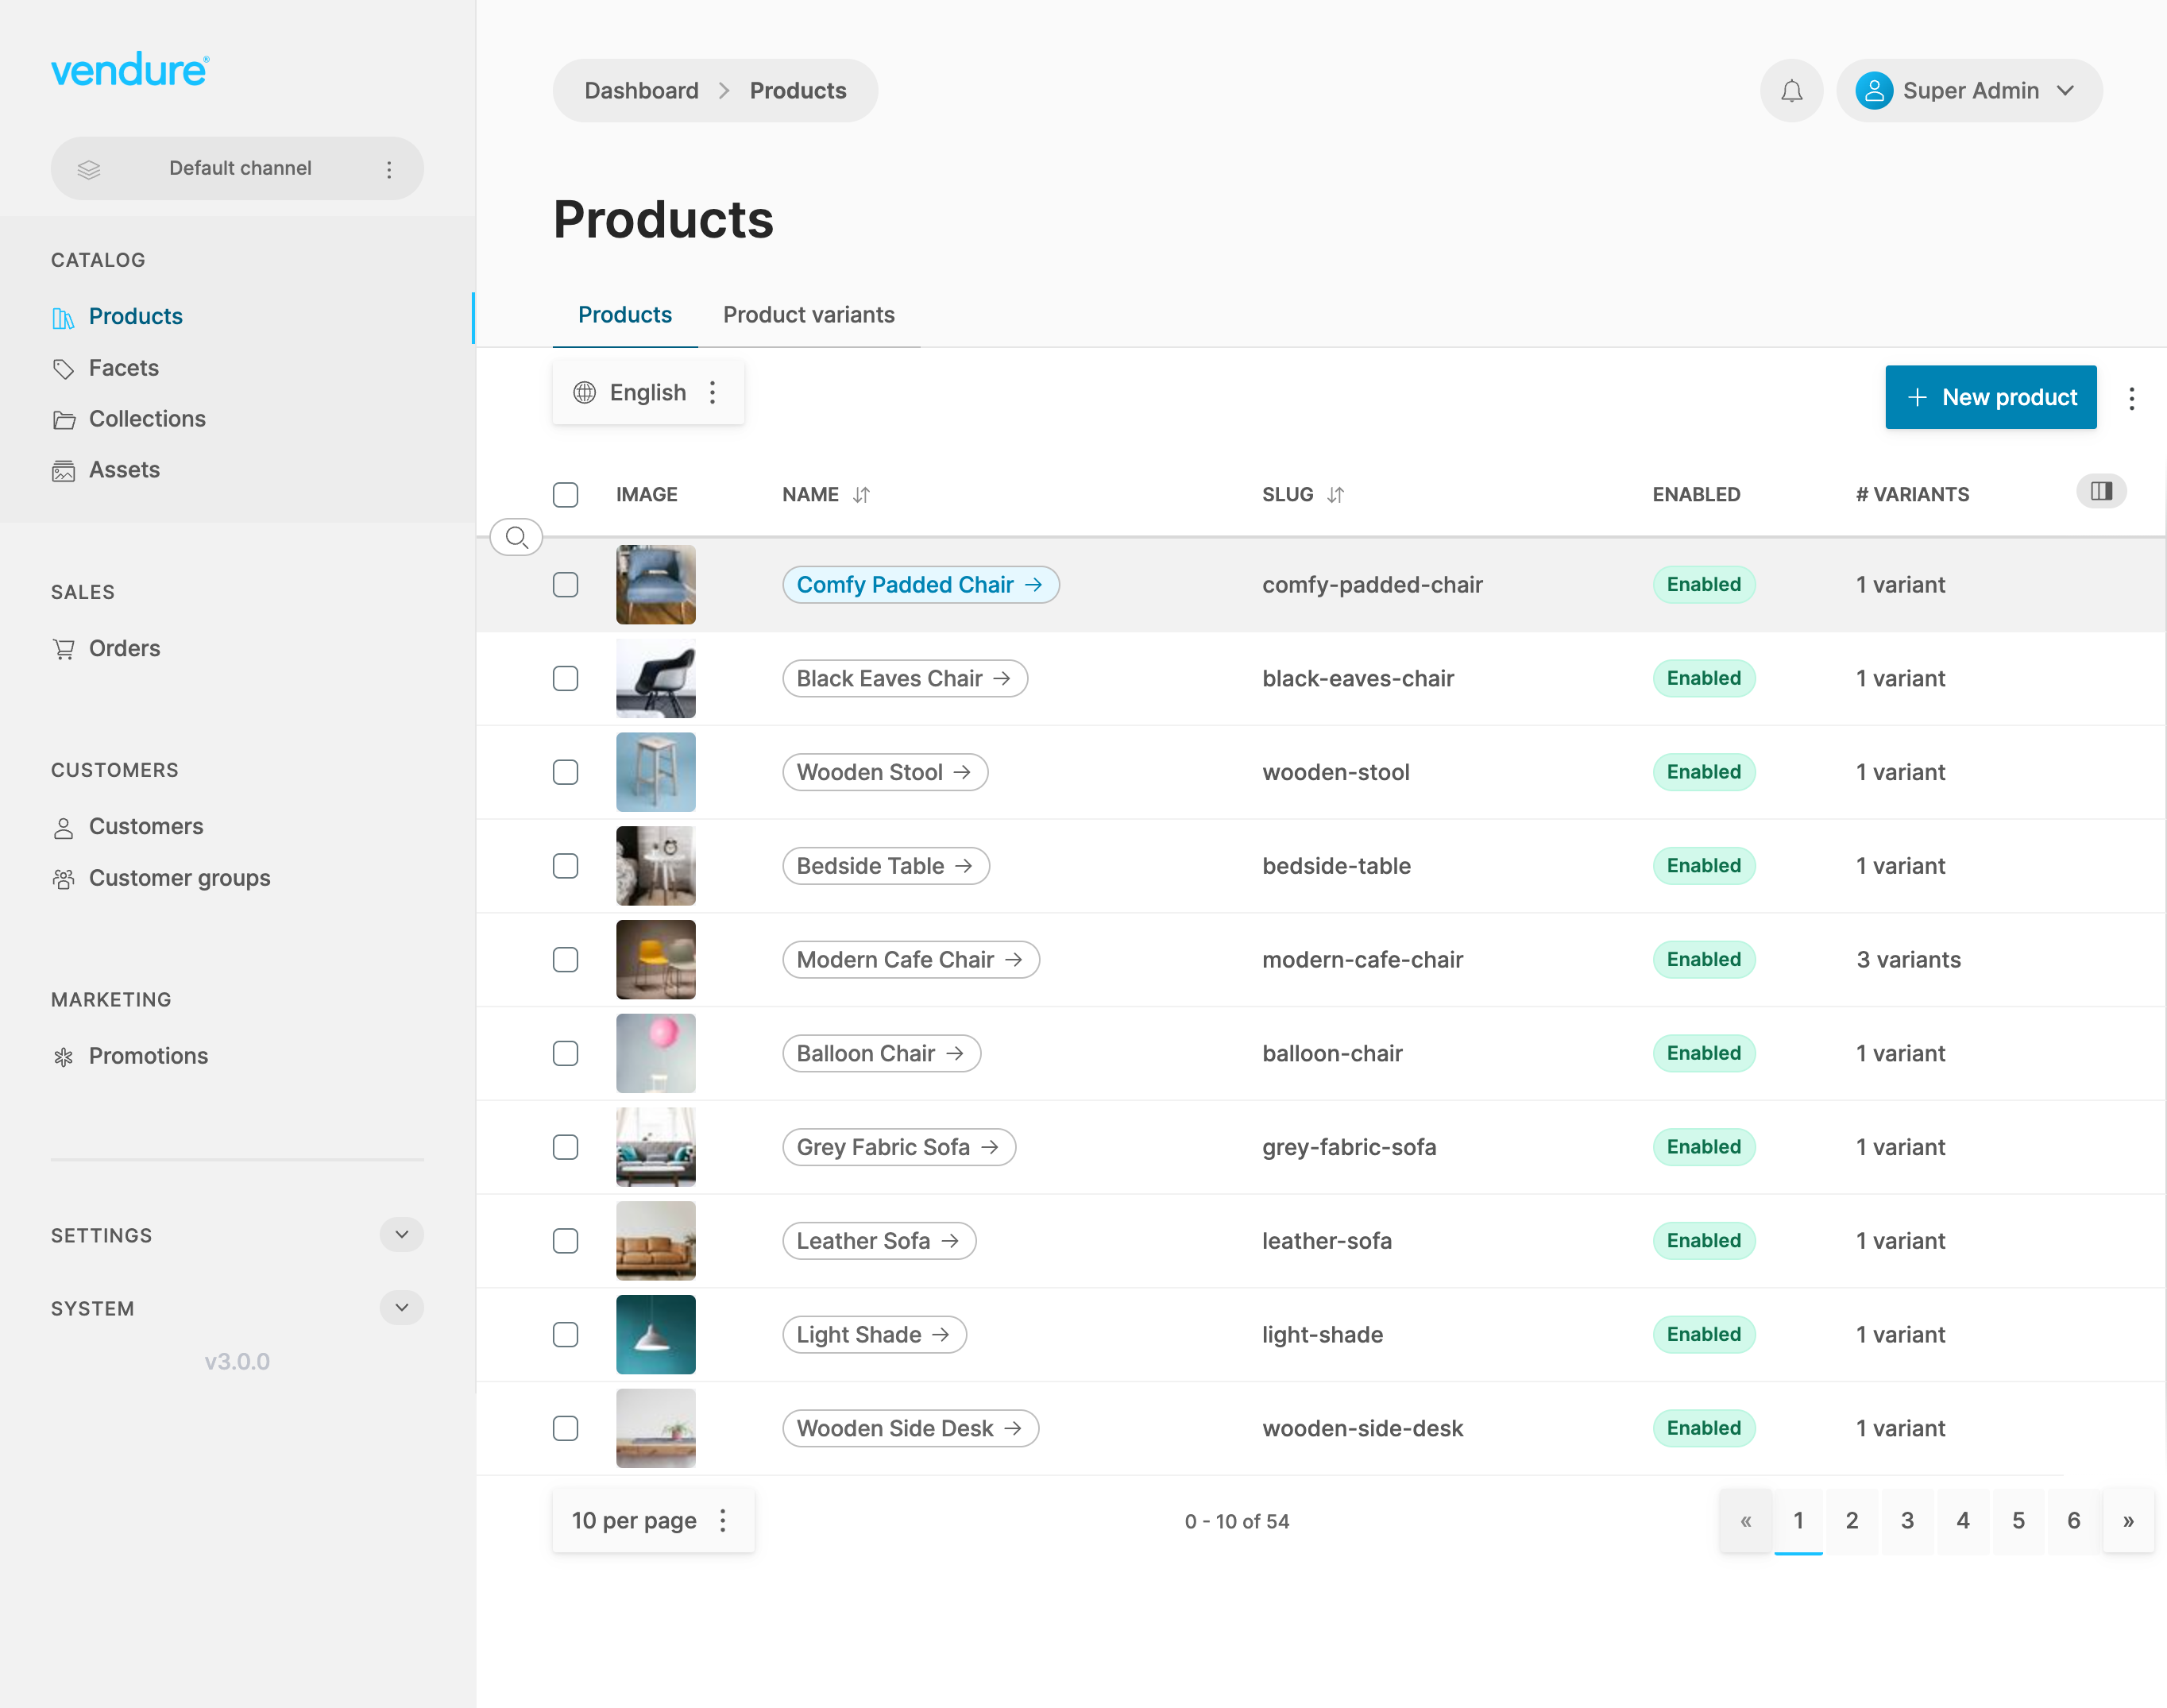Click the notifications bell icon

pos(1791,91)
